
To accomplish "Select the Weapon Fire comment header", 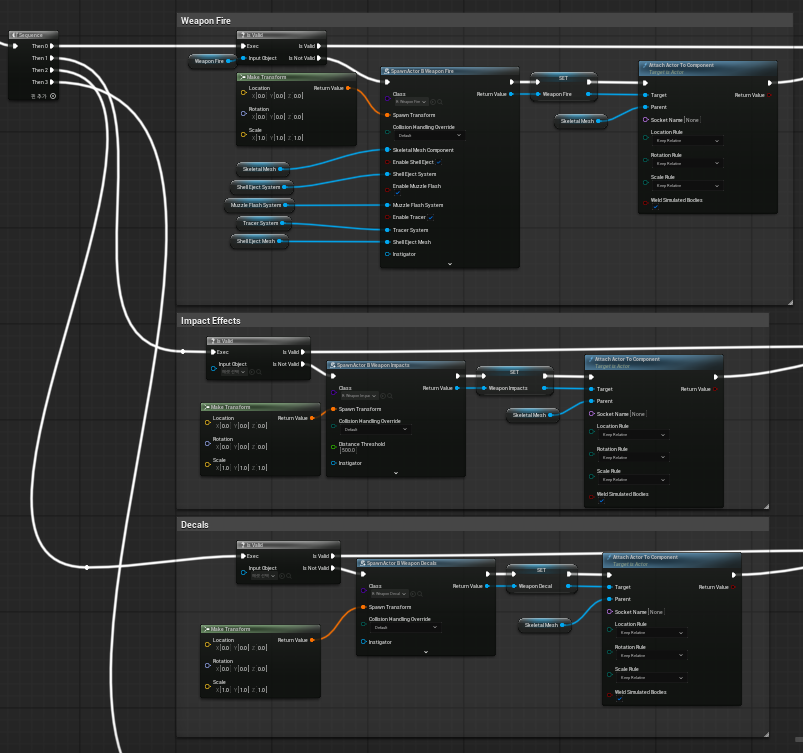I will tap(484, 21).
